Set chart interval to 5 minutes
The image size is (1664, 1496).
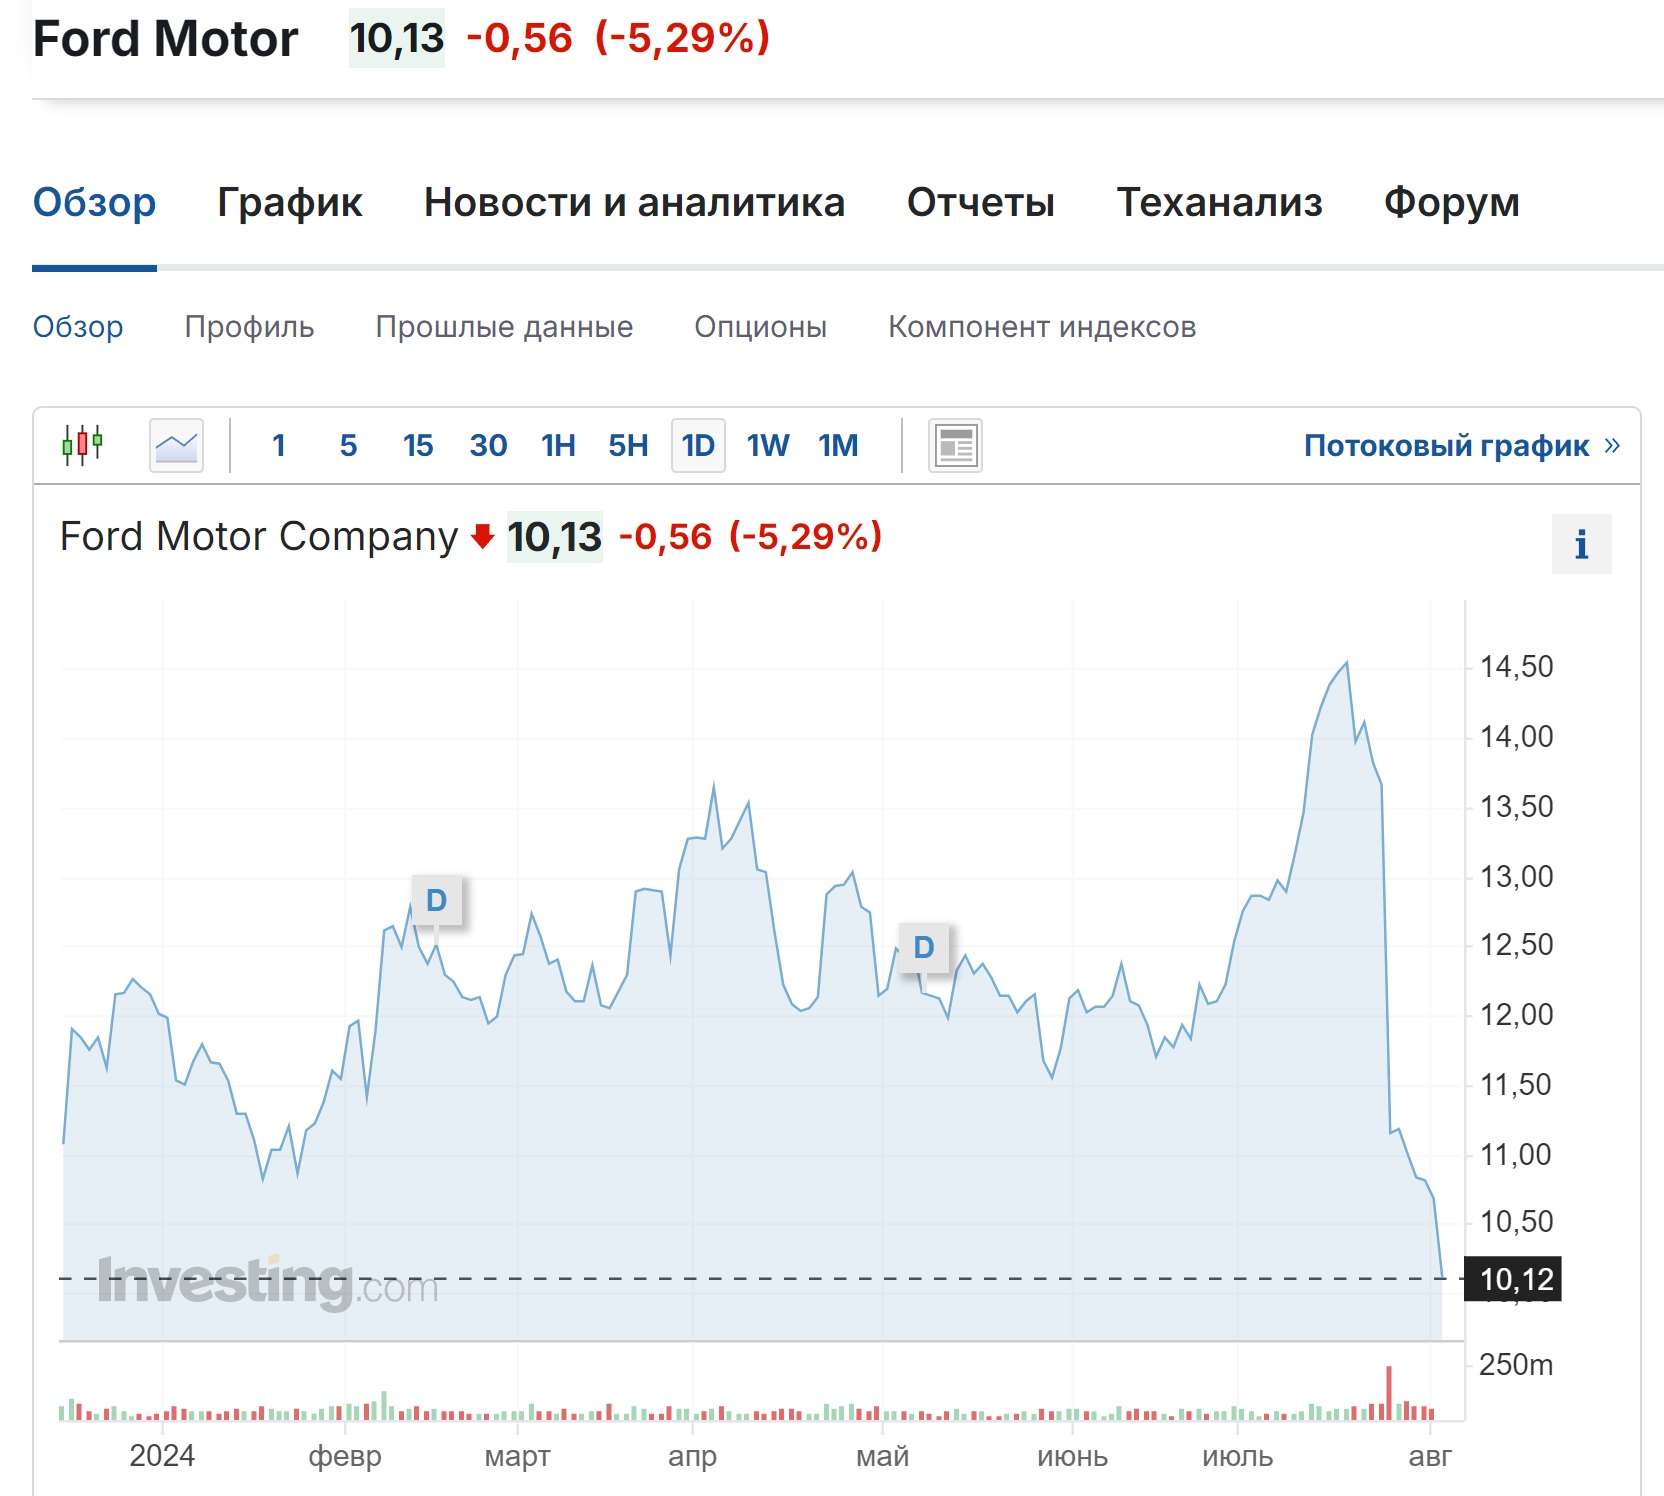click(348, 445)
